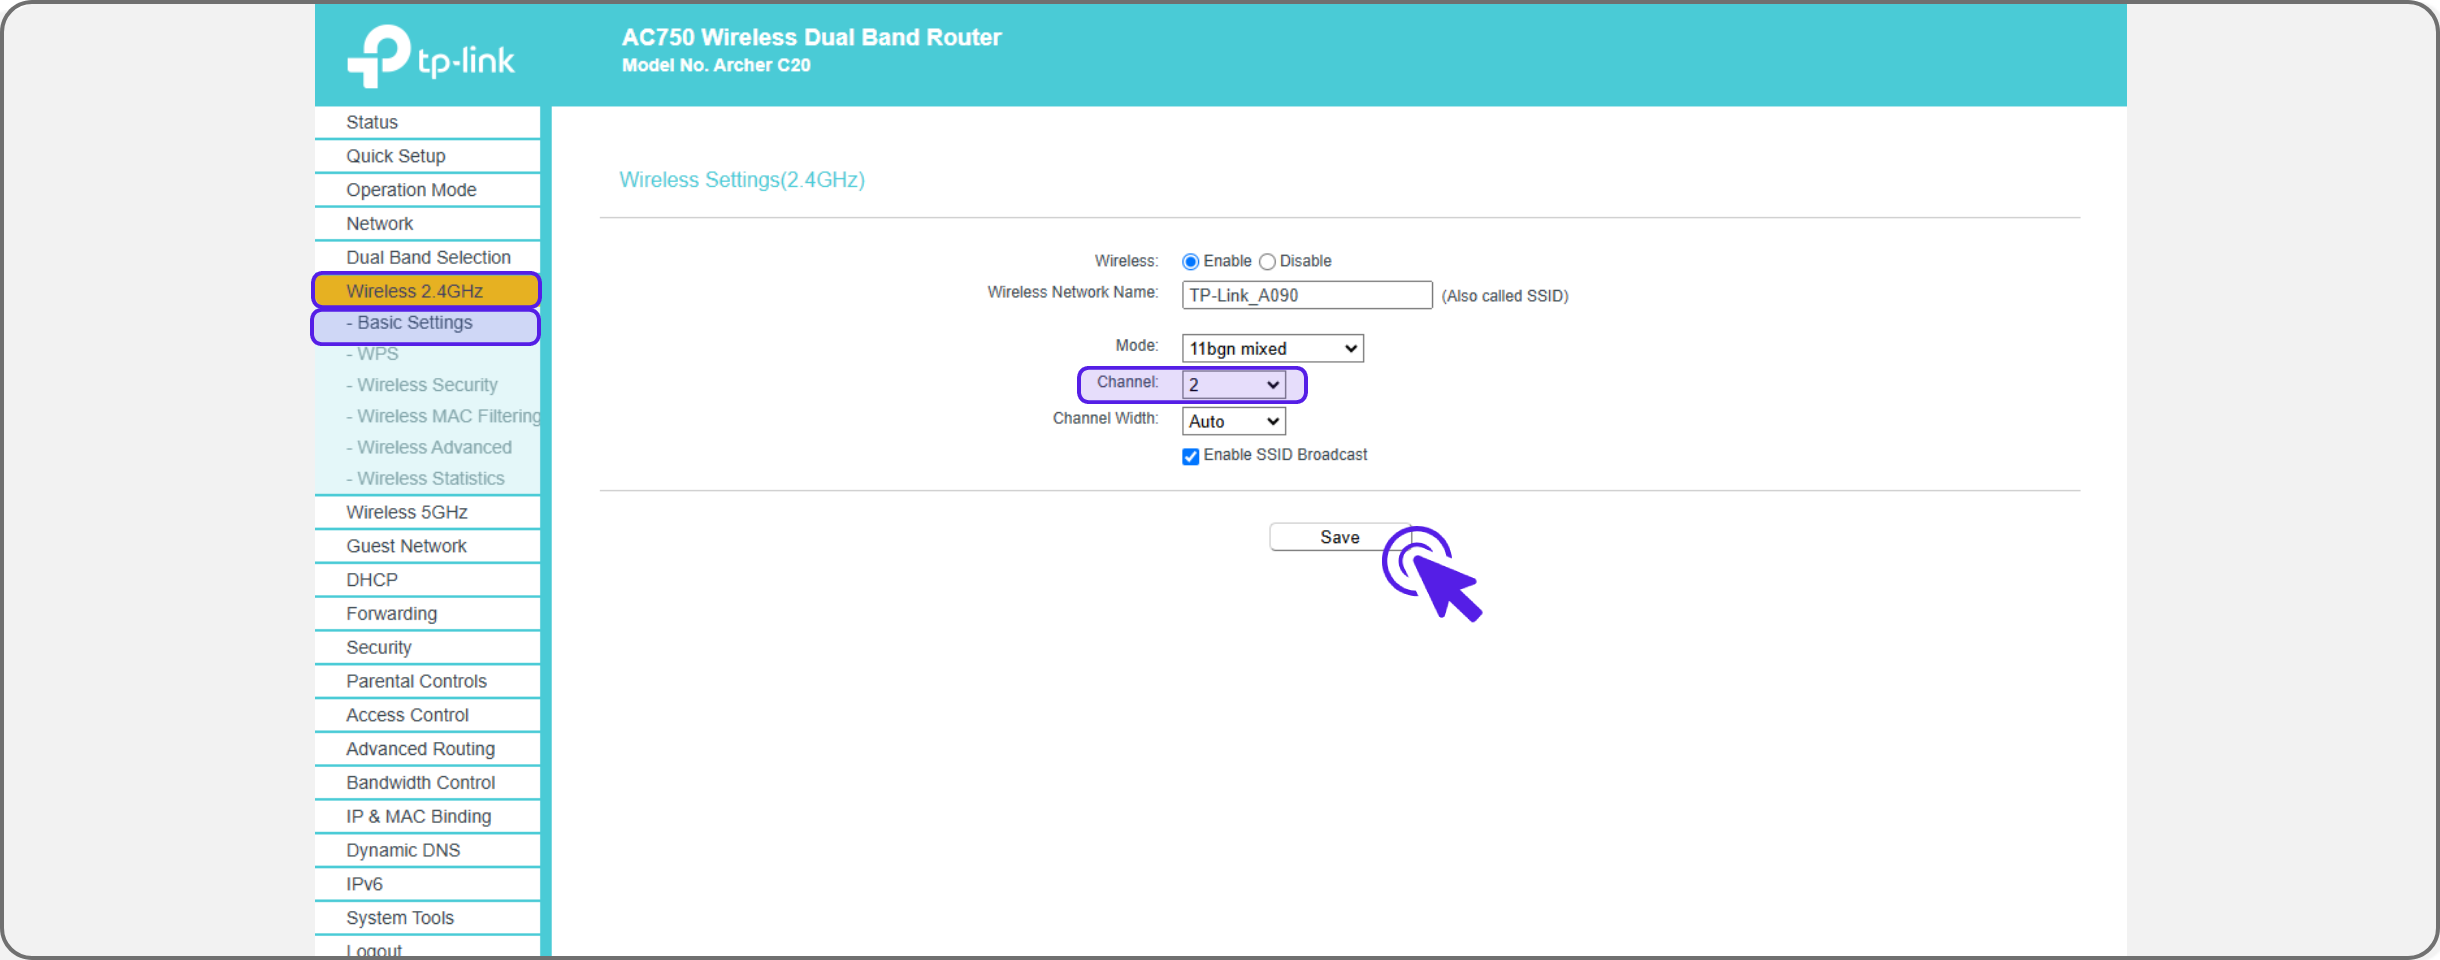The width and height of the screenshot is (2440, 960).
Task: Select the Enable wireless radio button
Action: pyautogui.click(x=1190, y=262)
